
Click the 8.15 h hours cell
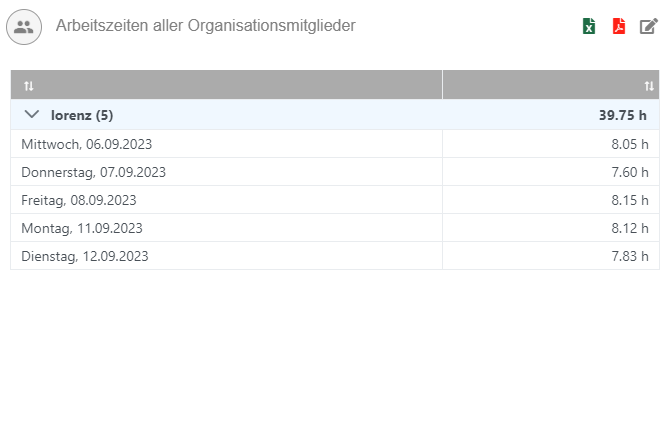(630, 200)
